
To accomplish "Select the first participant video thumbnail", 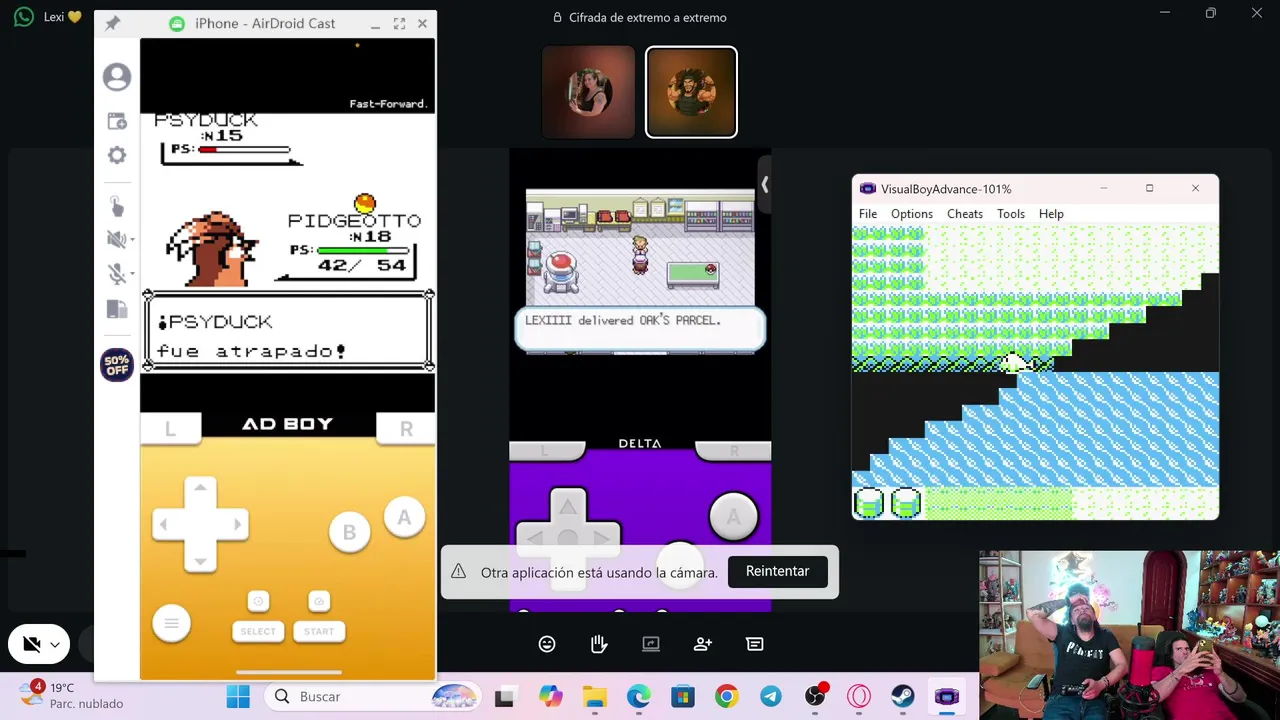I will (588, 92).
